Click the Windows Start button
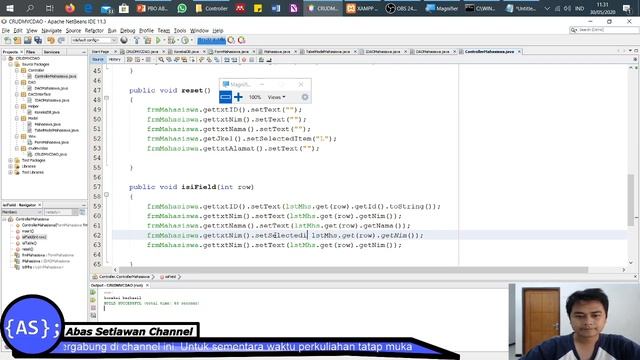Screen dimensions: 640x360 pyautogui.click(x=10, y=8)
